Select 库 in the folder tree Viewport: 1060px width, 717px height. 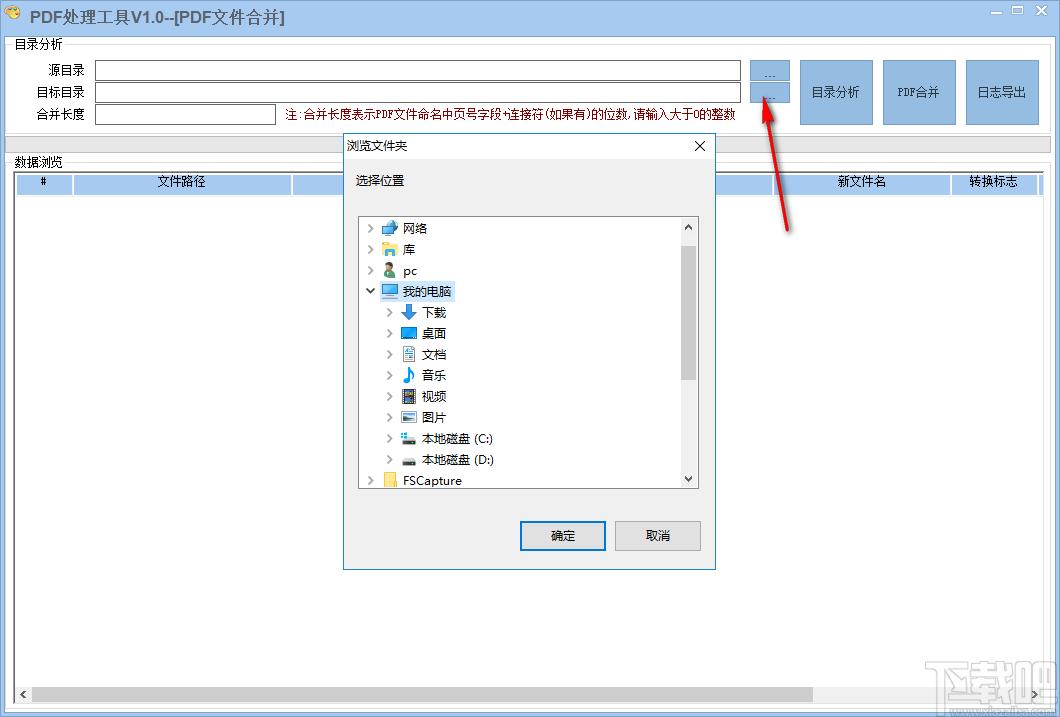coord(409,249)
